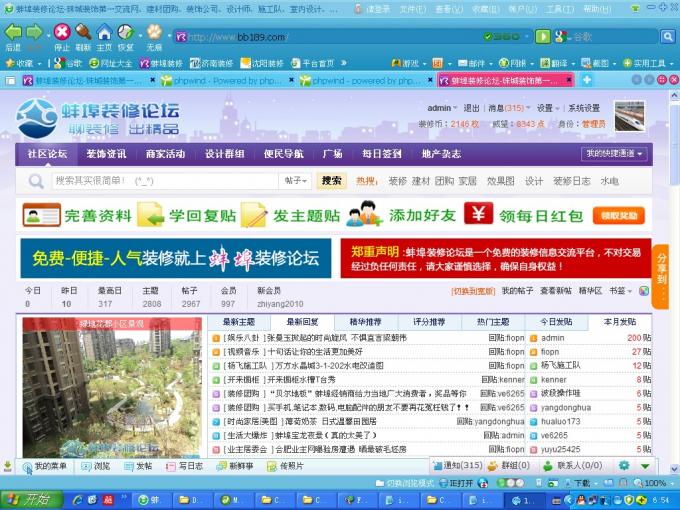The height and width of the screenshot is (510, 680).
Task: Go to browser home page icon
Action: click(x=104, y=32)
